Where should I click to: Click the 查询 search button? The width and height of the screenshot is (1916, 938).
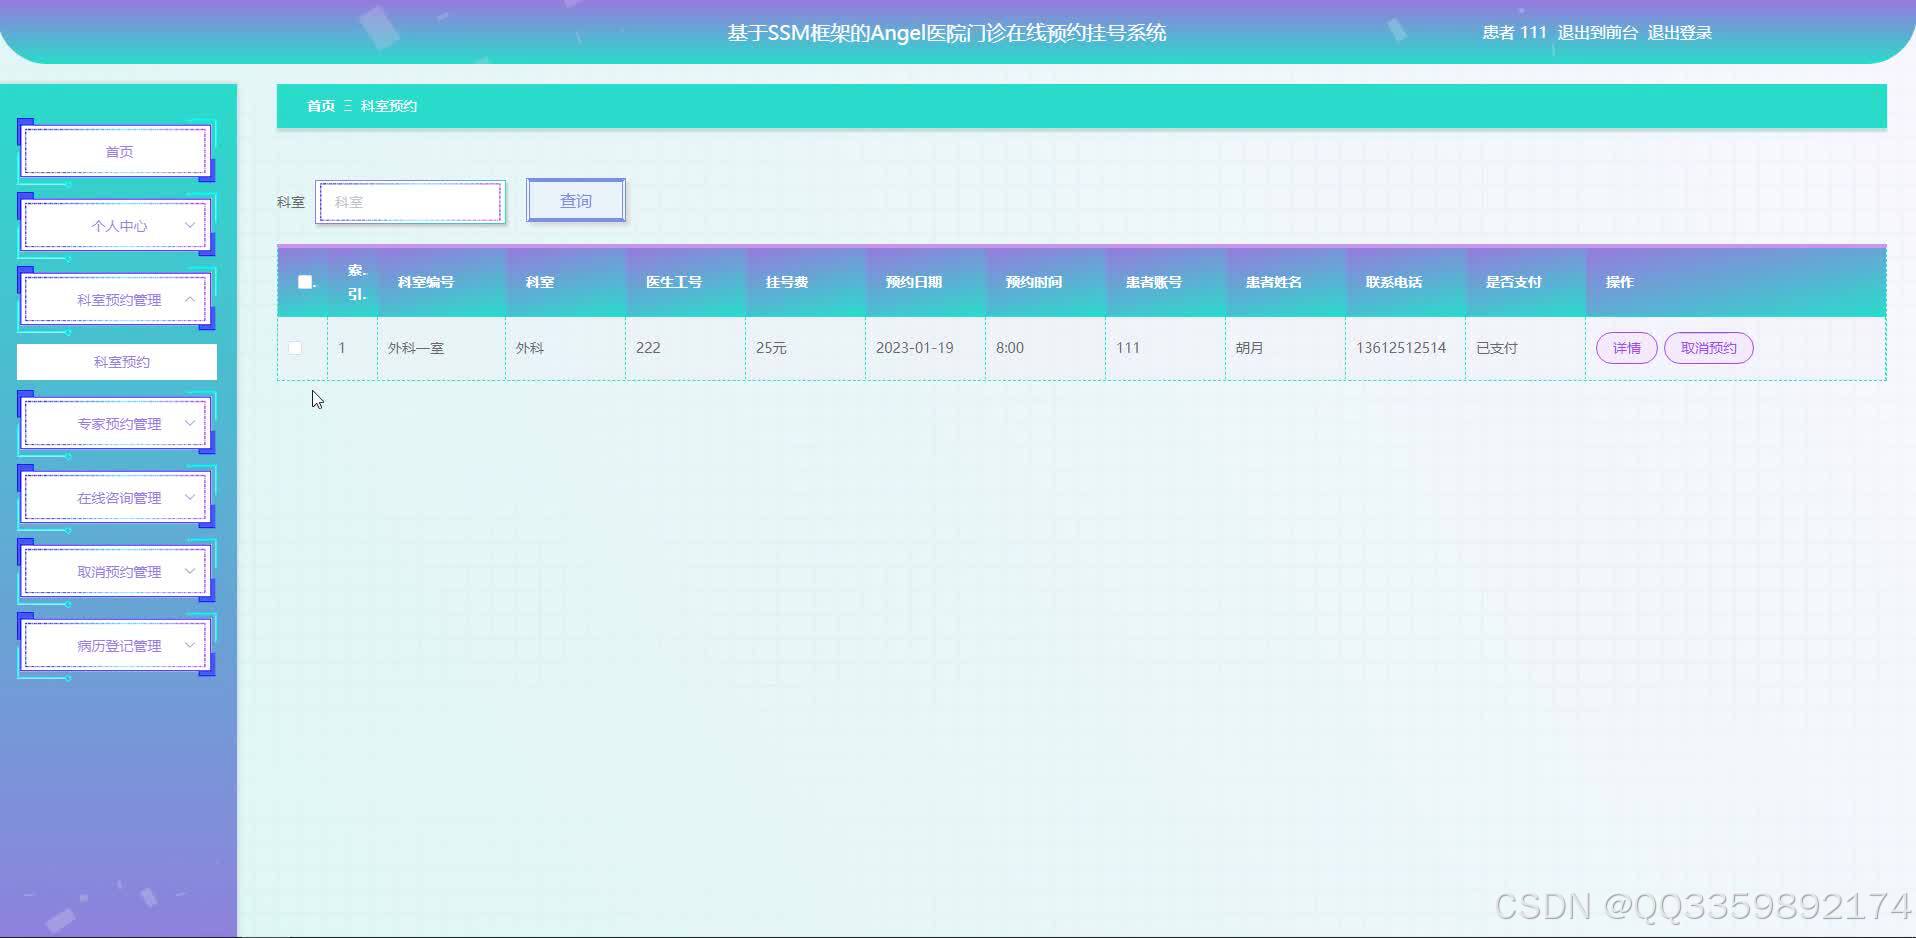[x=576, y=201]
